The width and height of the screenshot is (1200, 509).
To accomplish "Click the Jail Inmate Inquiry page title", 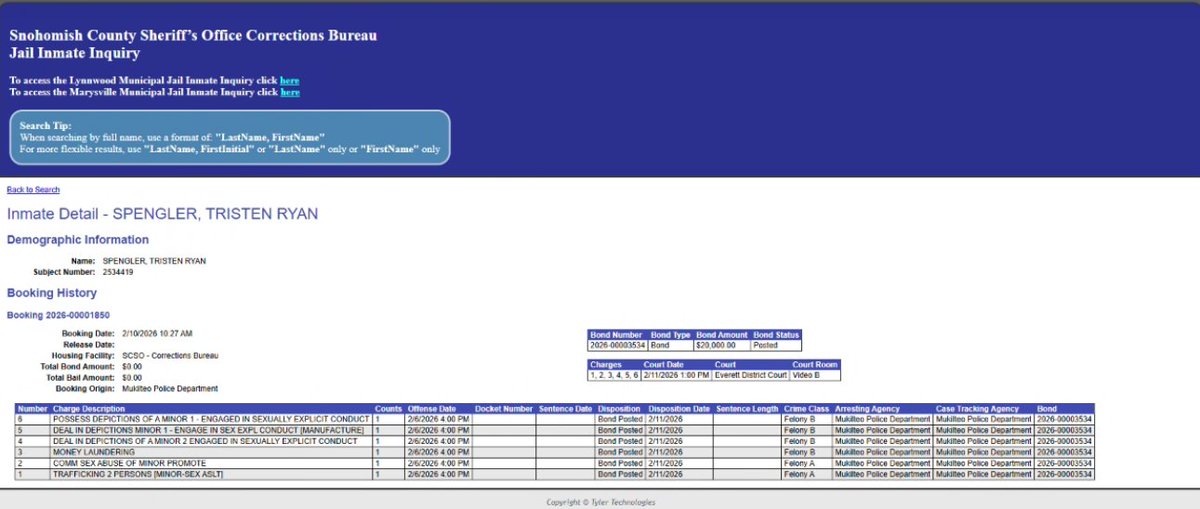I will [x=75, y=53].
